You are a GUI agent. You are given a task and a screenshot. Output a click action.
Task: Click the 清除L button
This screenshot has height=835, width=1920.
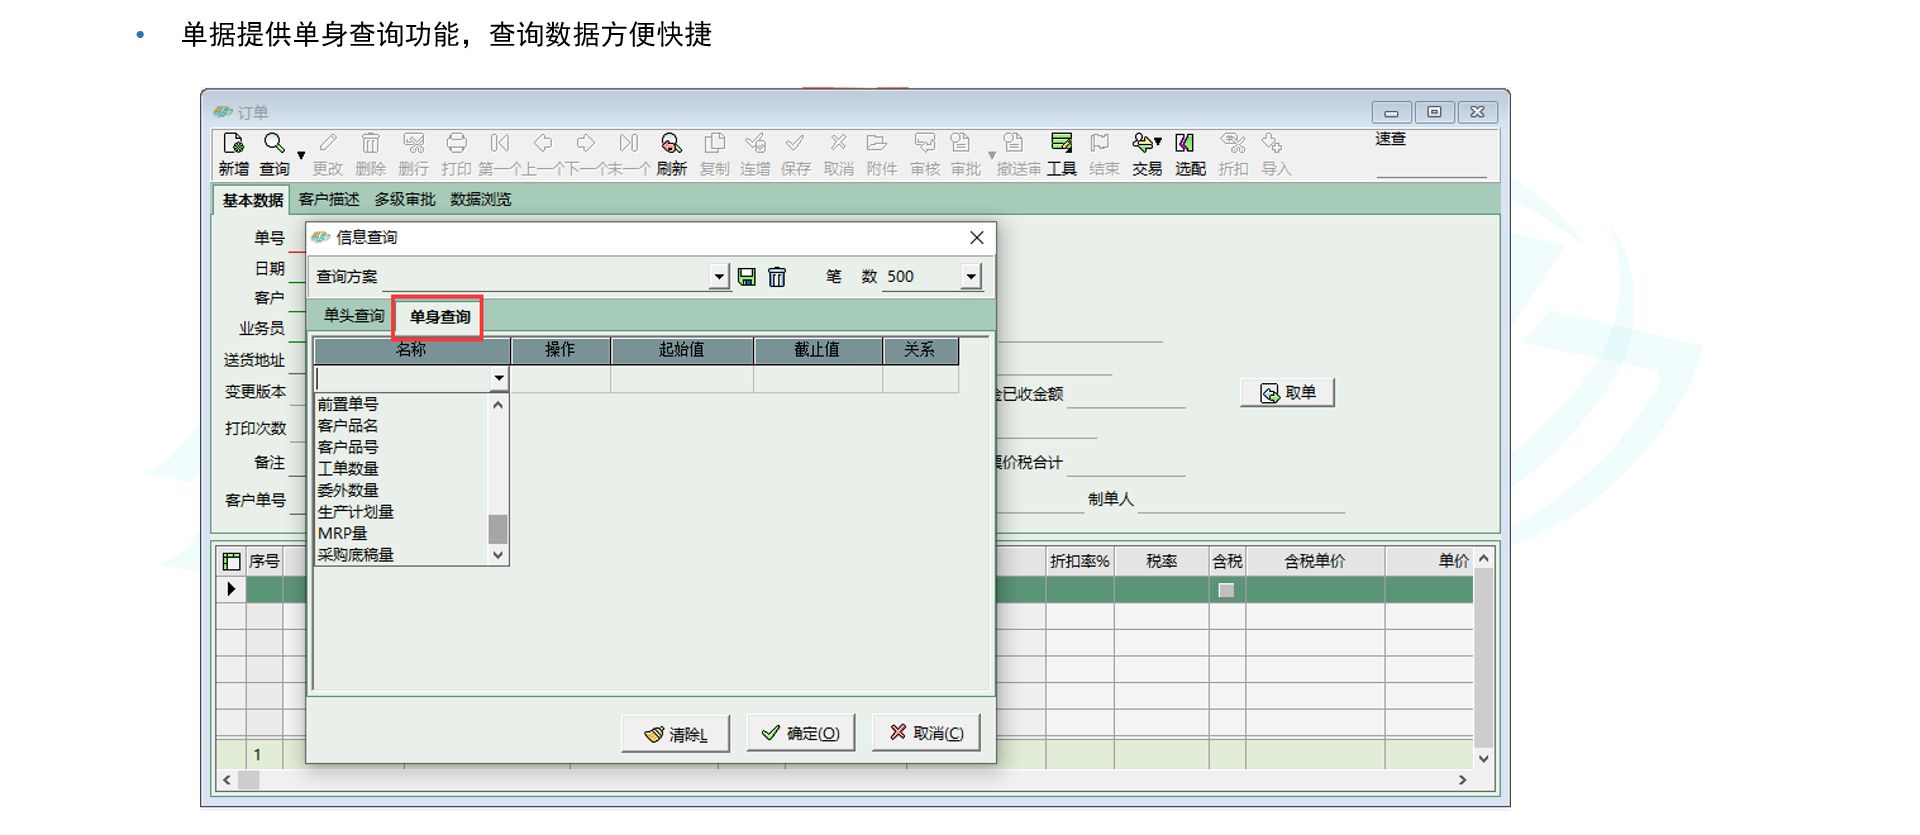[676, 734]
